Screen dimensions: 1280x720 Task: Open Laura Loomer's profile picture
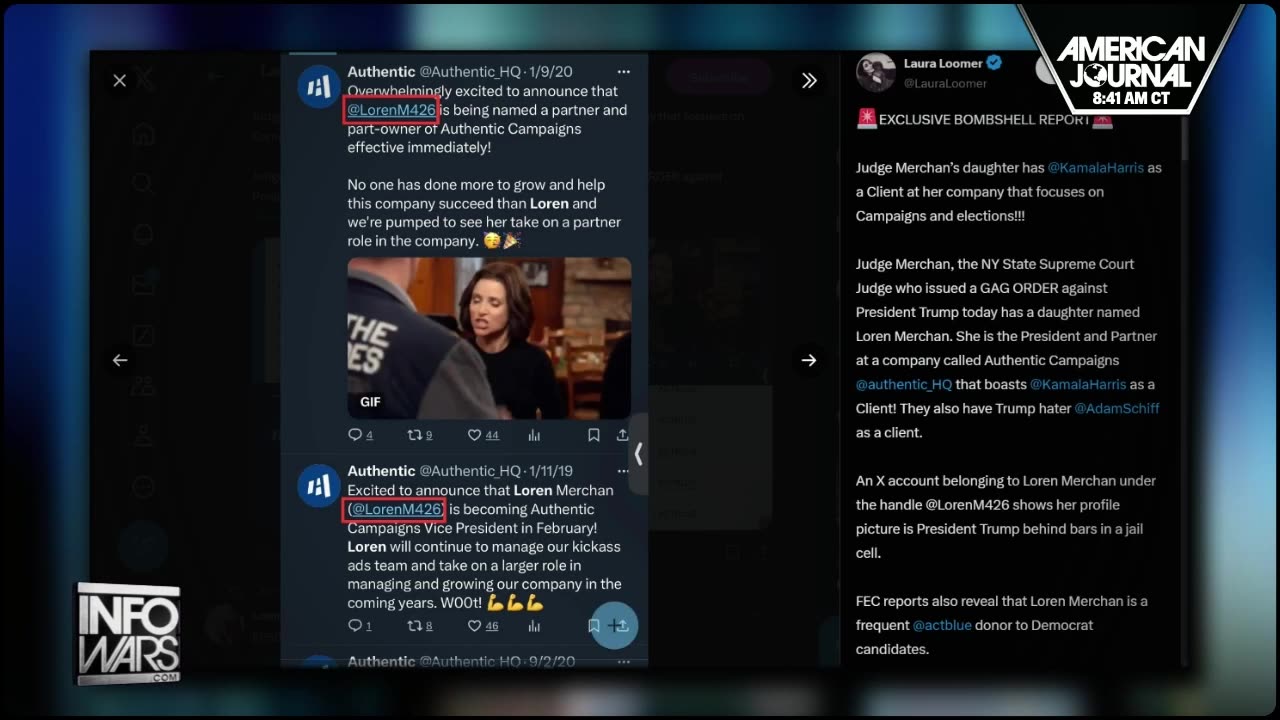point(876,72)
